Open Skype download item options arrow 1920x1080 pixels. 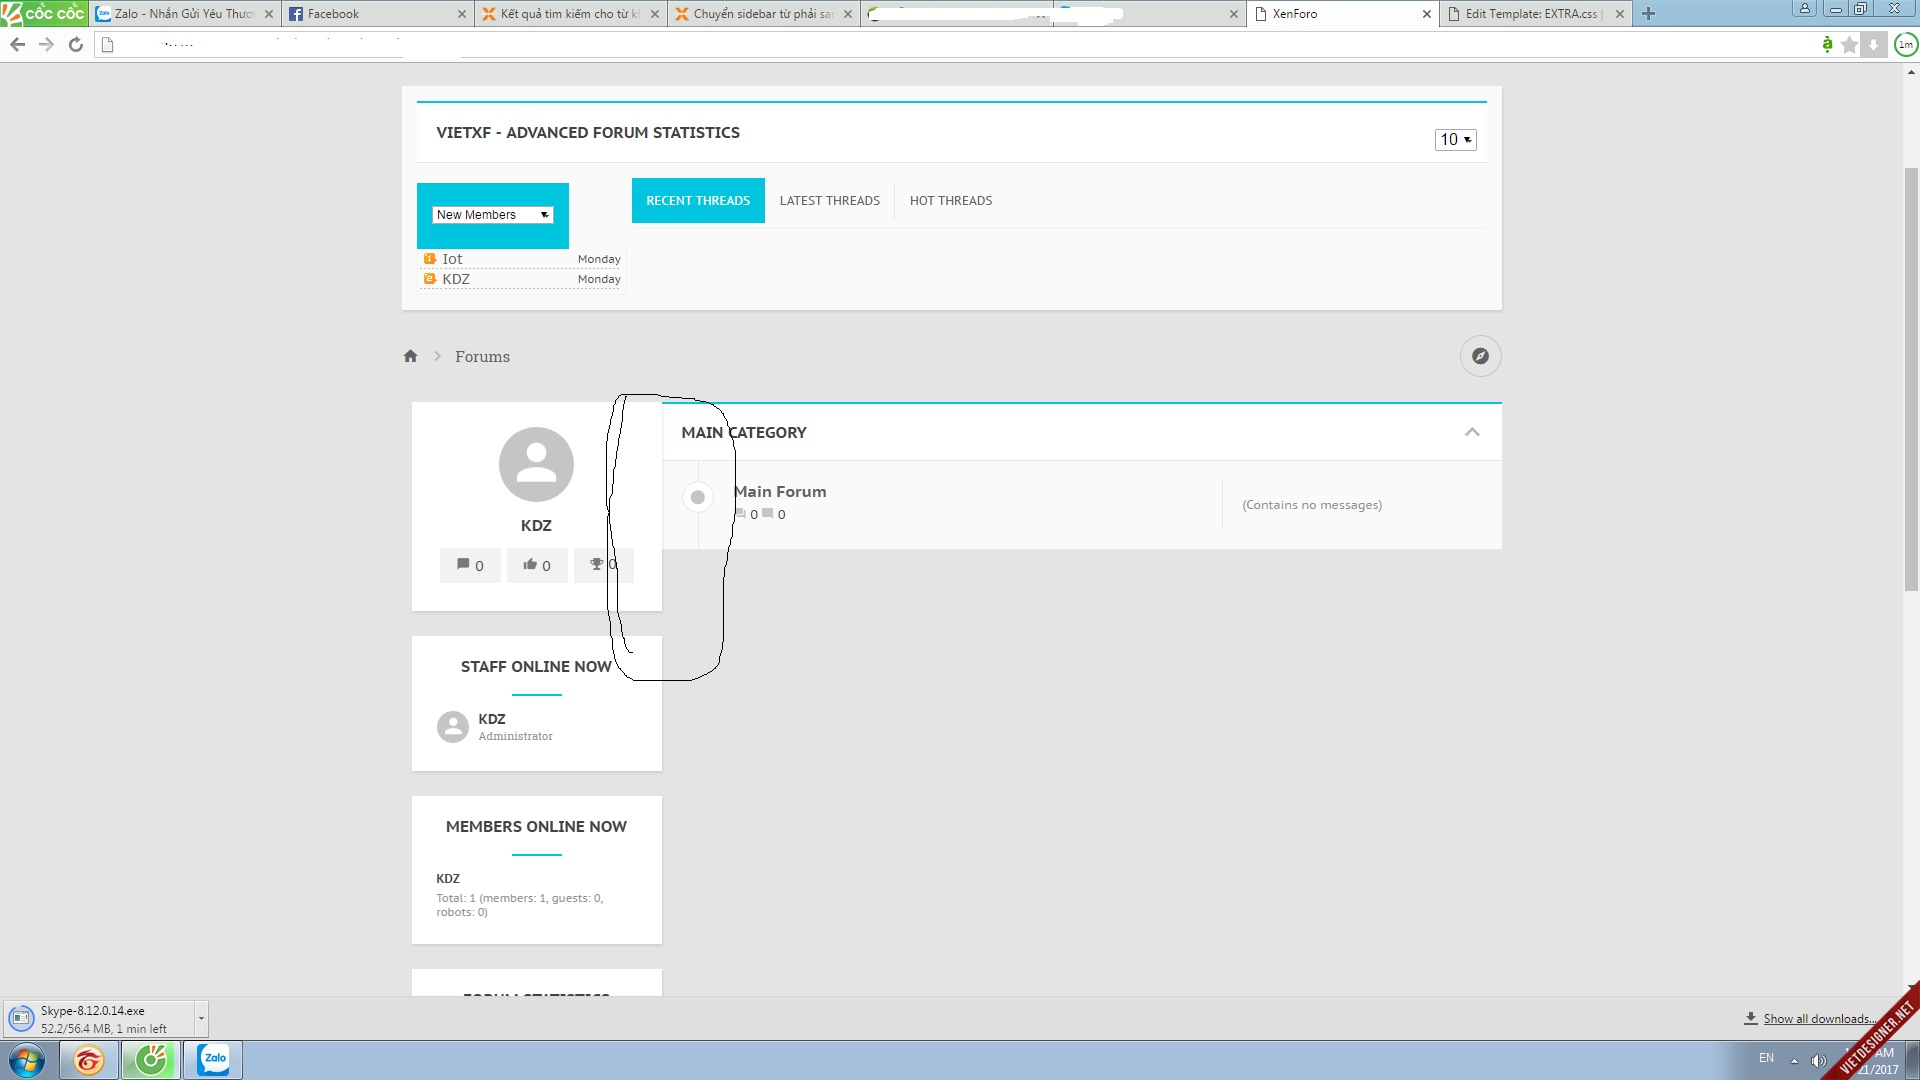[x=201, y=1019]
